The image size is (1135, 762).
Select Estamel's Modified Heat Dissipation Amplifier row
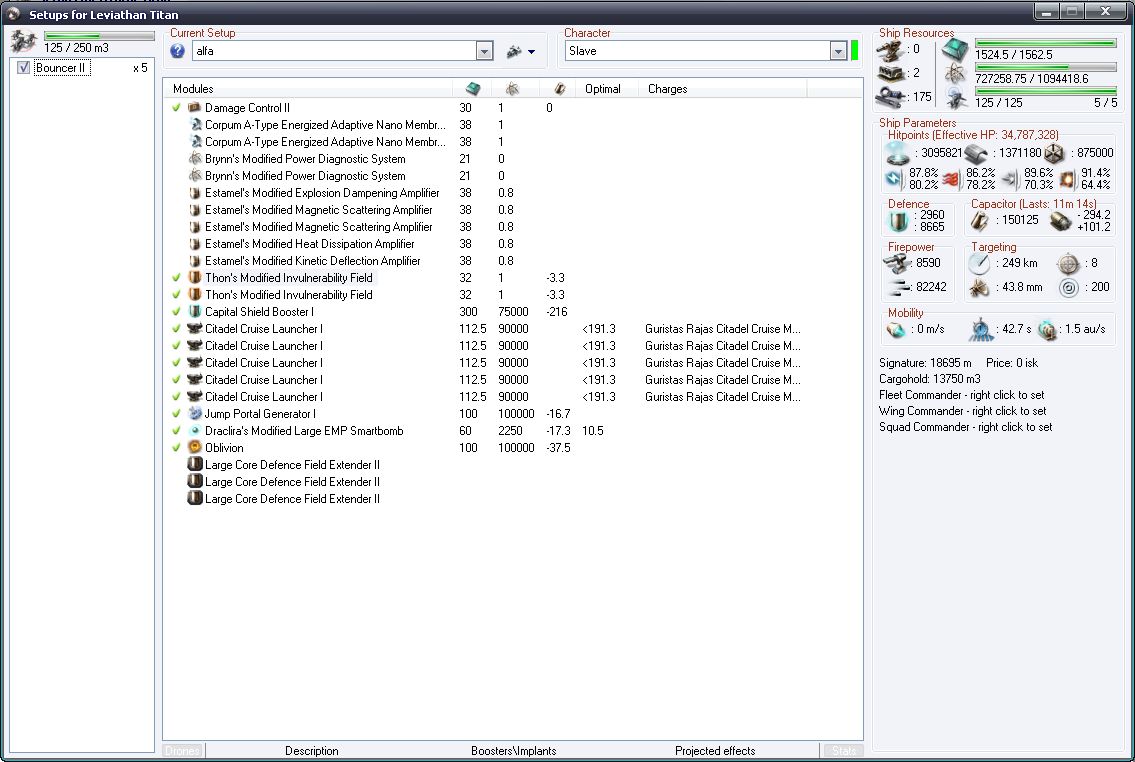pyautogui.click(x=309, y=244)
